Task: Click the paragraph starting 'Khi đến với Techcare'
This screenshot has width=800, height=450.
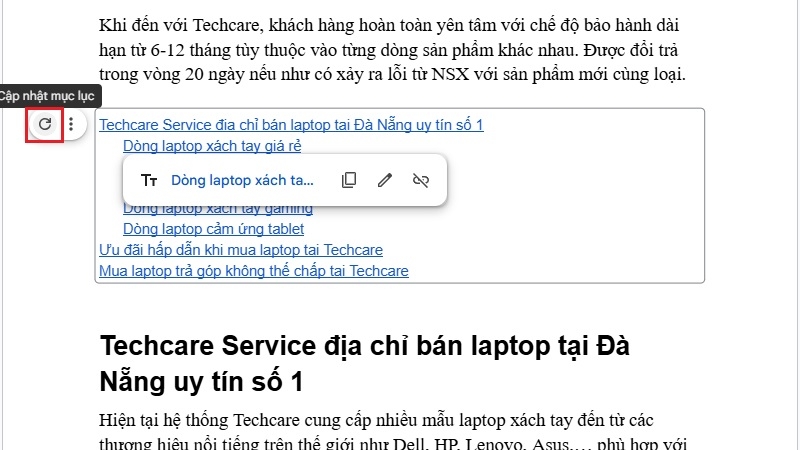Action: coord(392,49)
